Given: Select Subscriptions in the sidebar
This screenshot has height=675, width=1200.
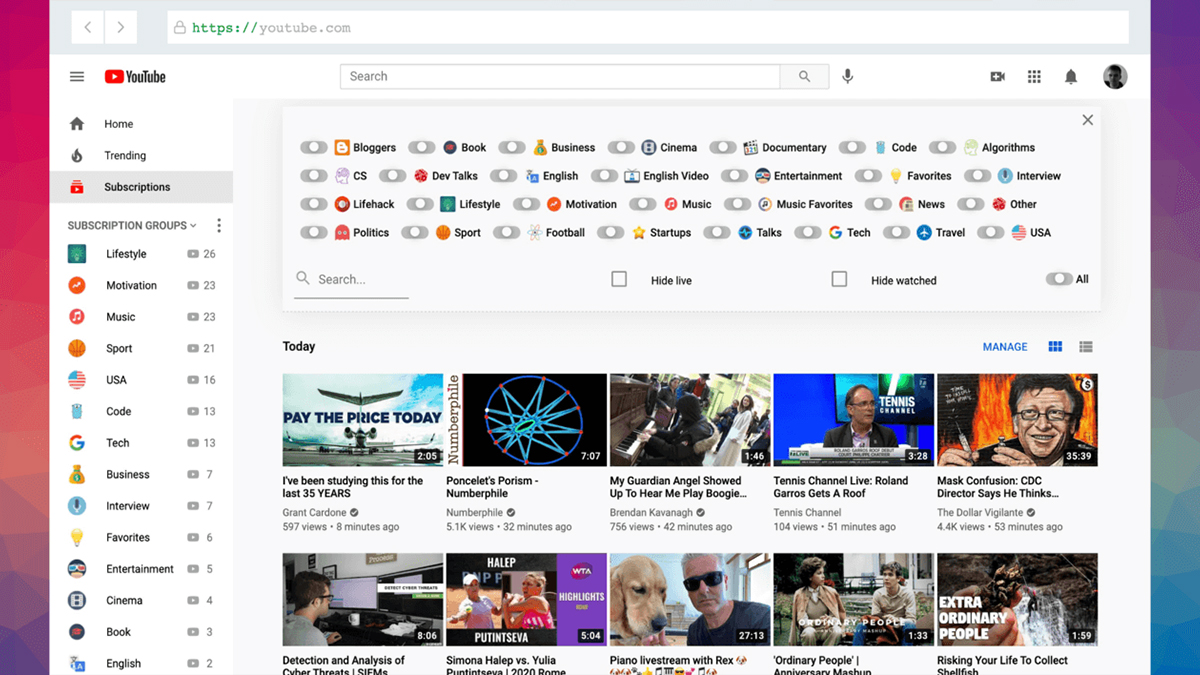Looking at the screenshot, I should pos(137,187).
